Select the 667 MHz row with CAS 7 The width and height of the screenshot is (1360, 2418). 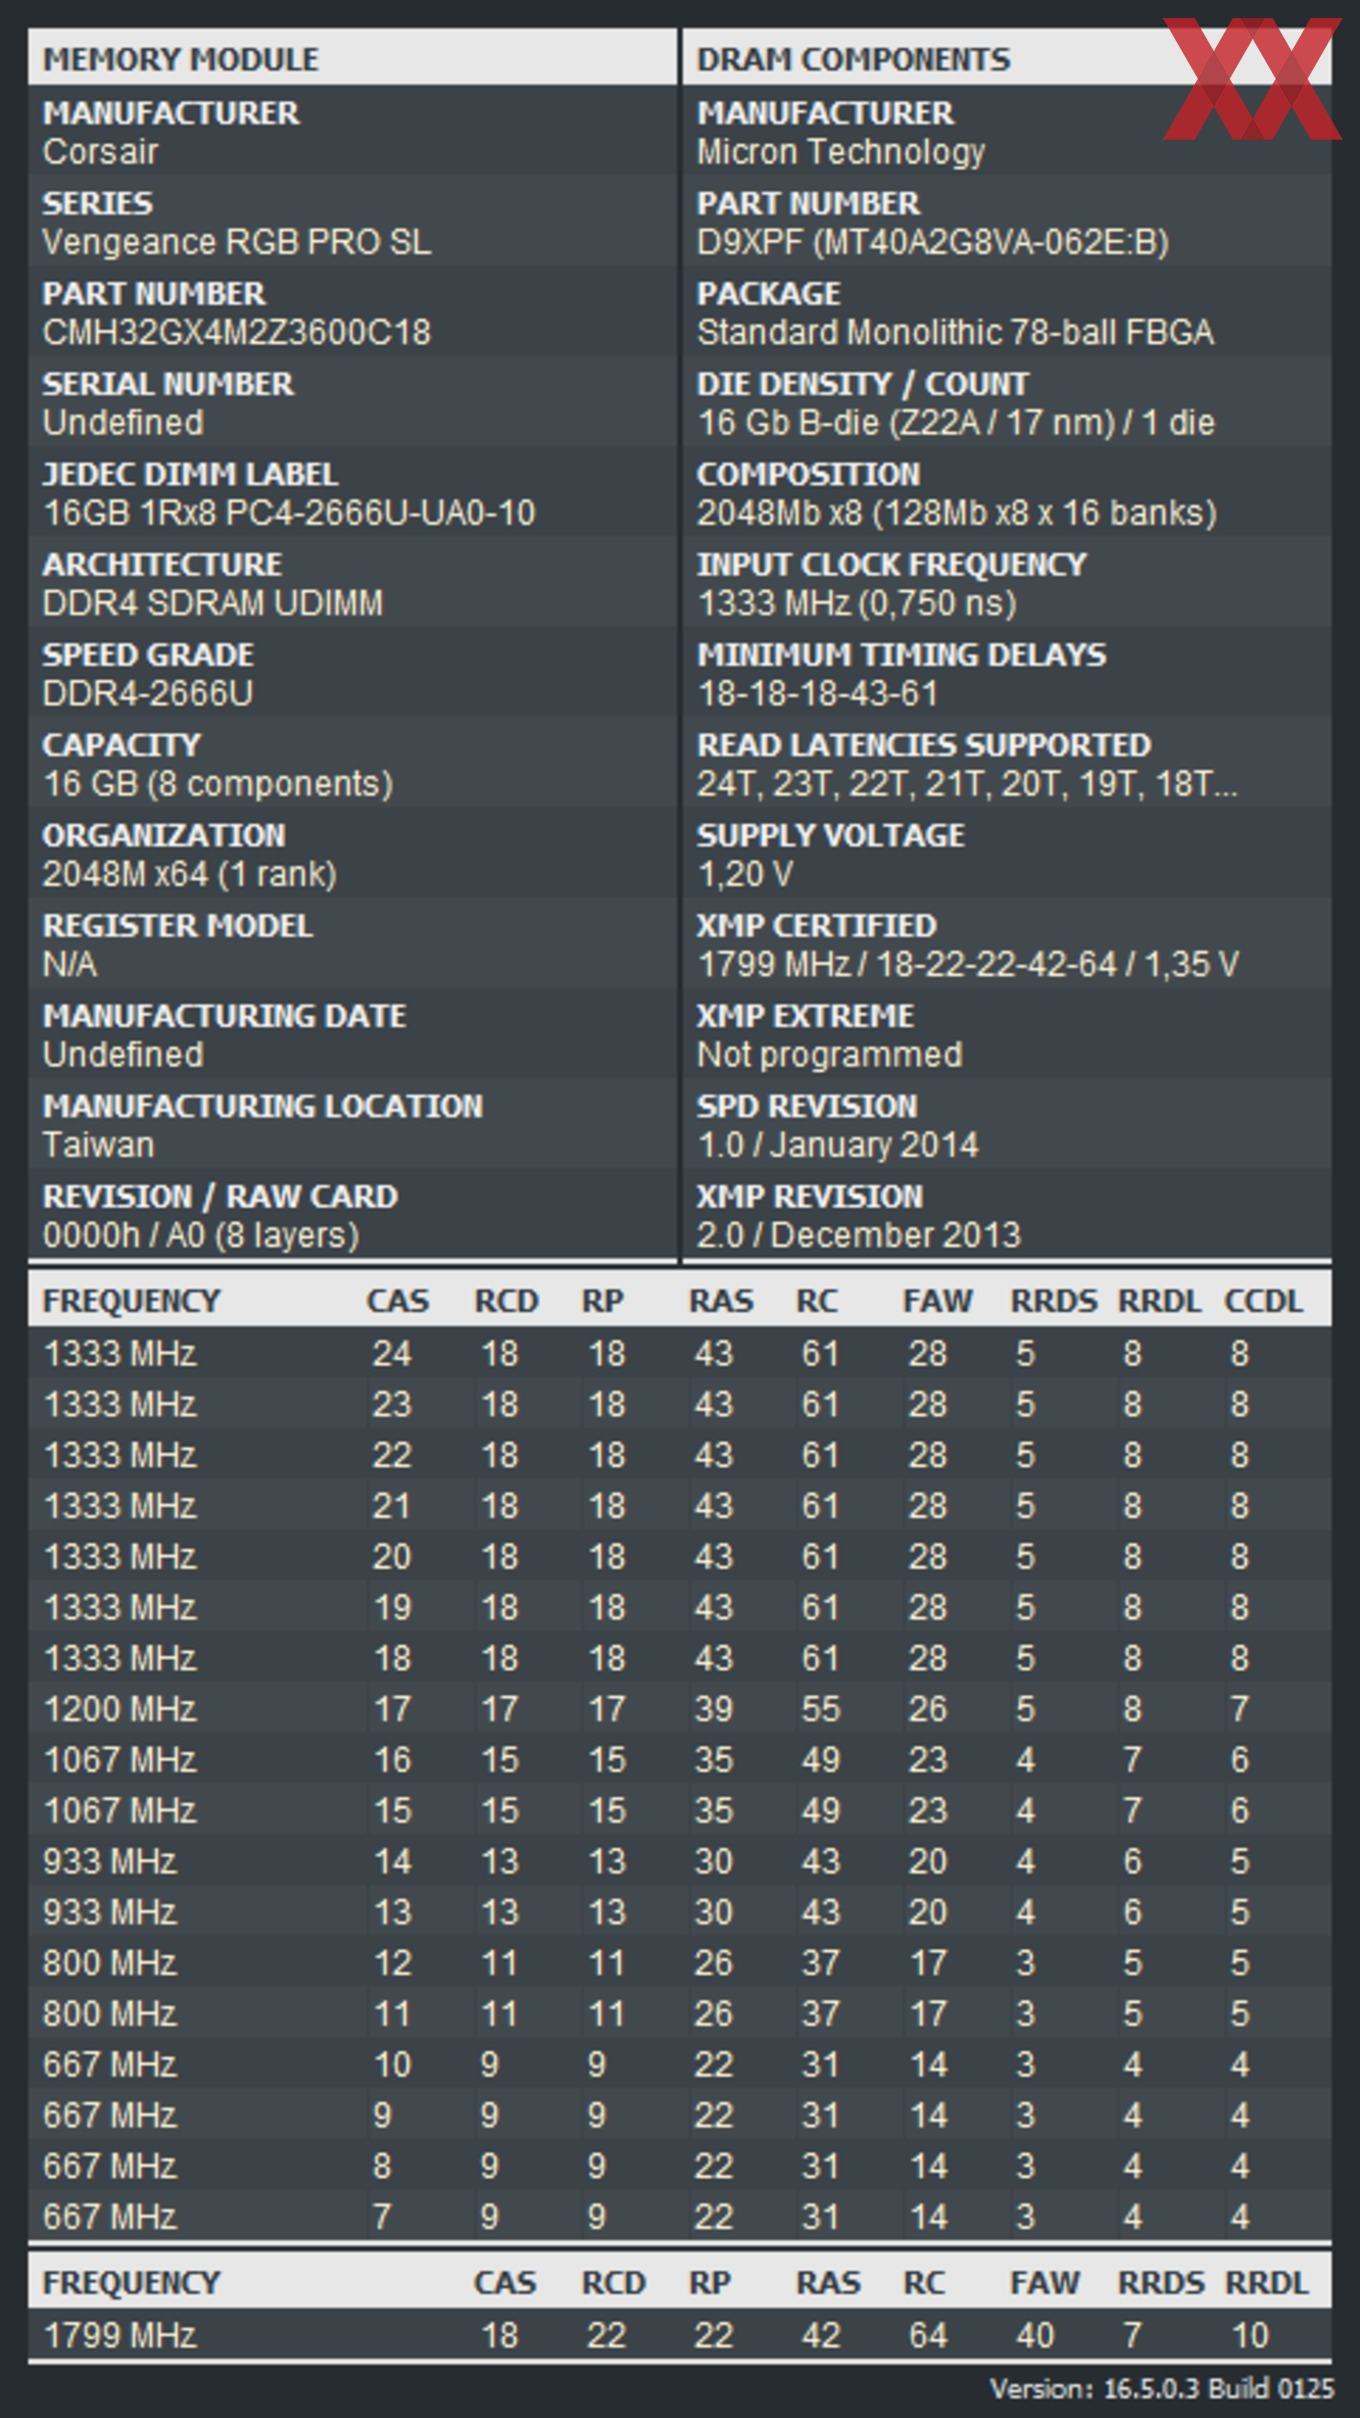[x=680, y=2216]
